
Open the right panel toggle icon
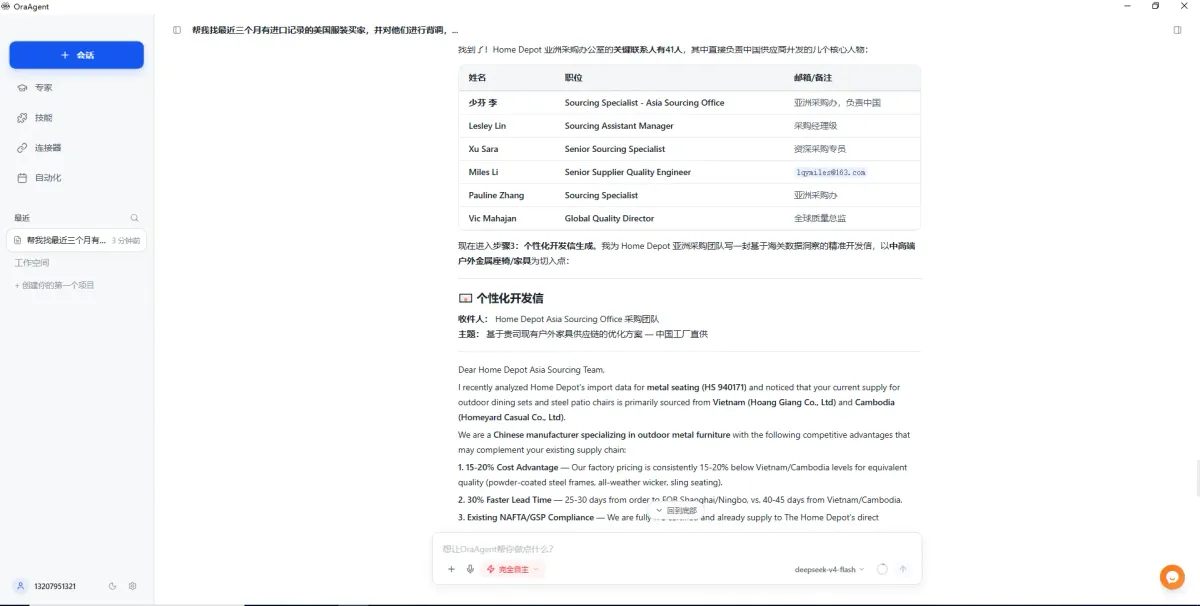tap(1177, 30)
